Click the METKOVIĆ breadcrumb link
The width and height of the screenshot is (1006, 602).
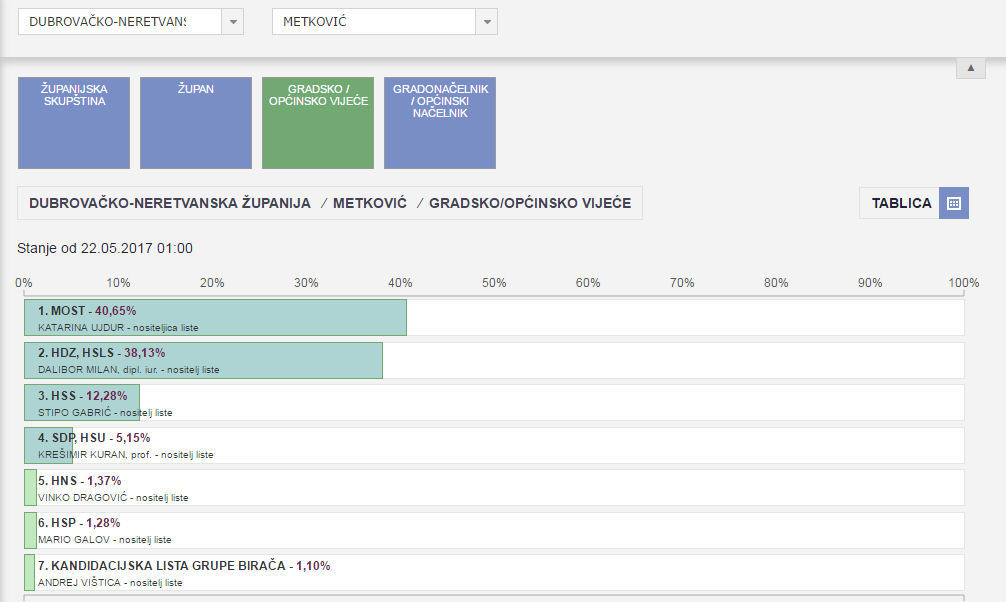click(370, 203)
